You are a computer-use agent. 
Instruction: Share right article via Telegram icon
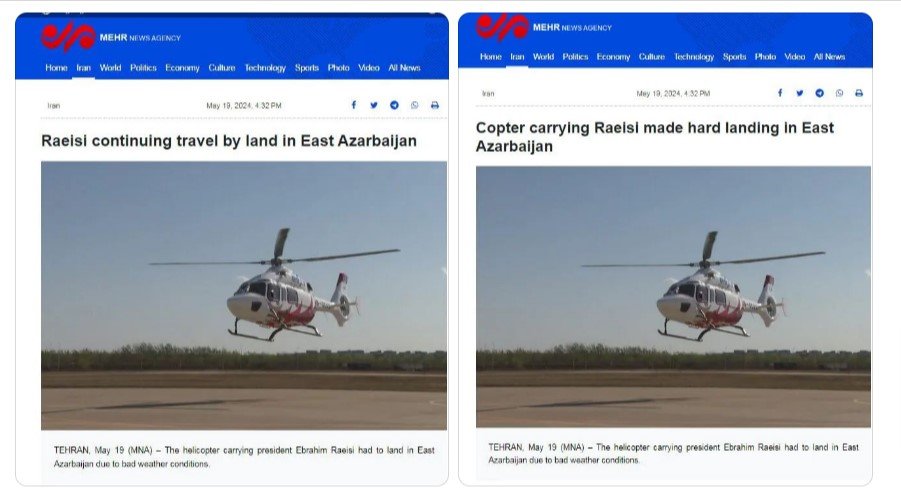[x=819, y=93]
